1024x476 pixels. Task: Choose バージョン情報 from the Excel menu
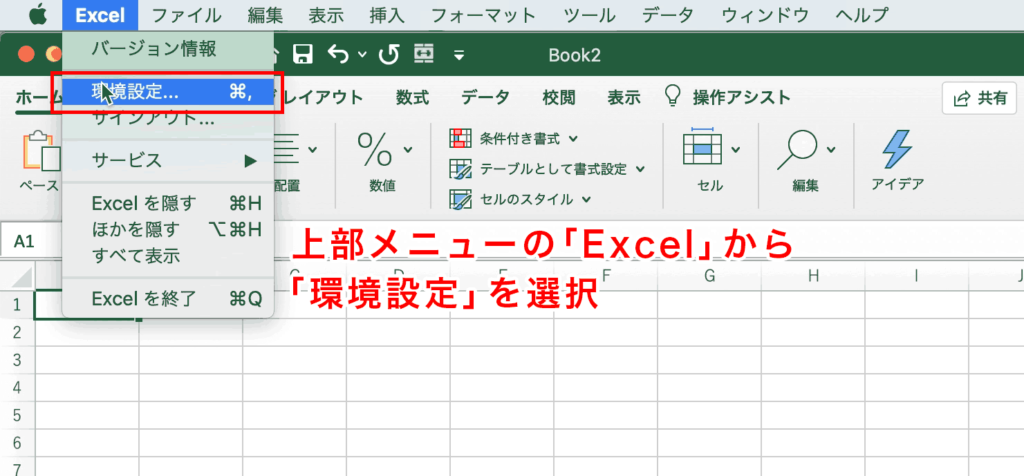click(168, 48)
